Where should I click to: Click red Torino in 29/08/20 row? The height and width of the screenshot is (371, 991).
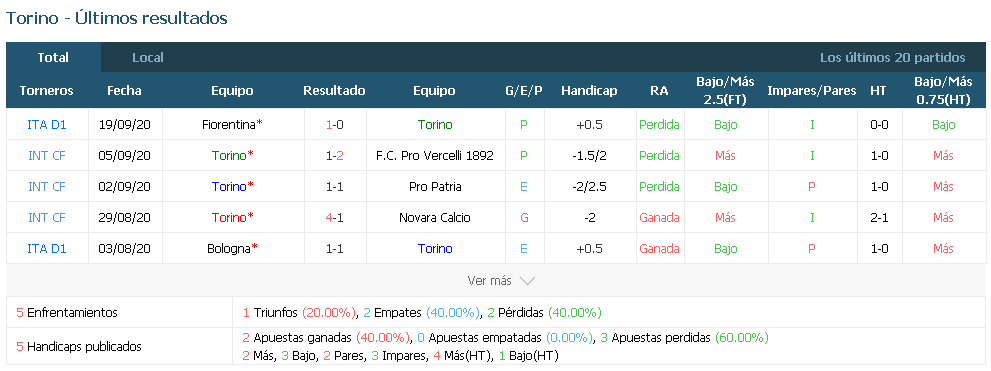click(229, 217)
